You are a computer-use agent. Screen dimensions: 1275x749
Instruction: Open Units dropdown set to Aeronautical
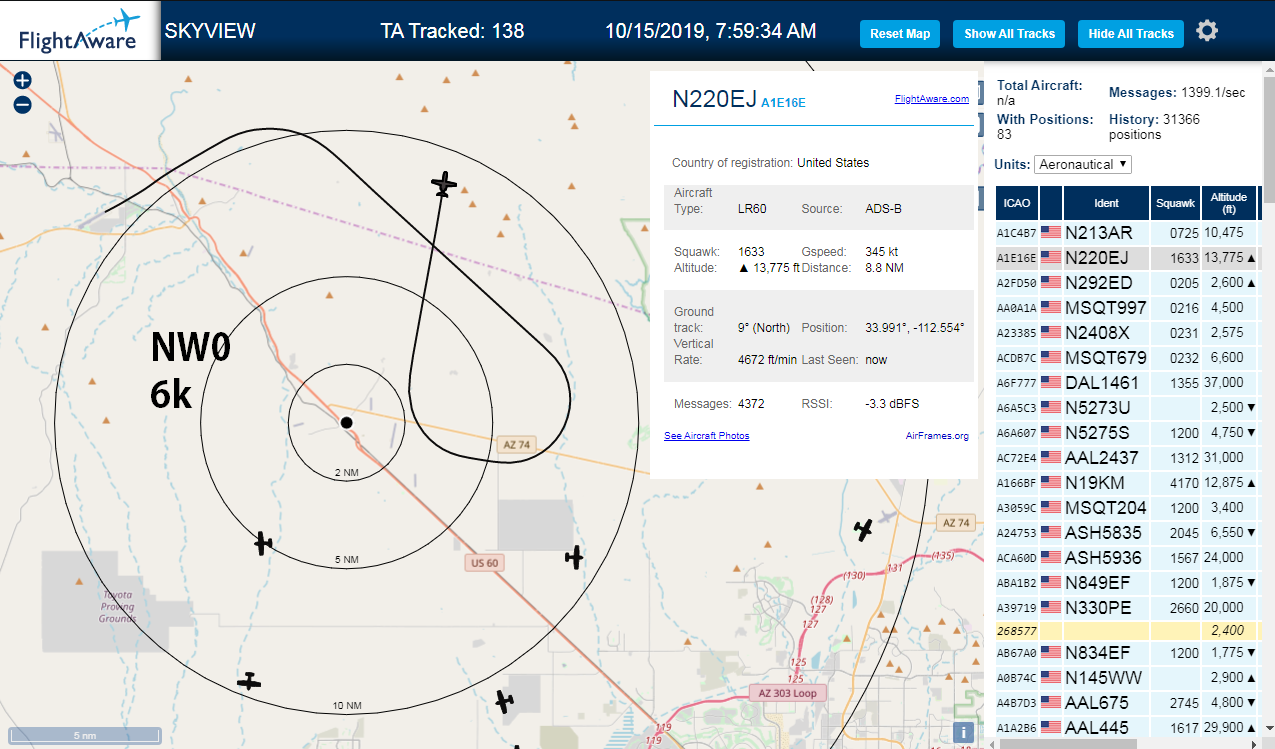(x=1083, y=164)
